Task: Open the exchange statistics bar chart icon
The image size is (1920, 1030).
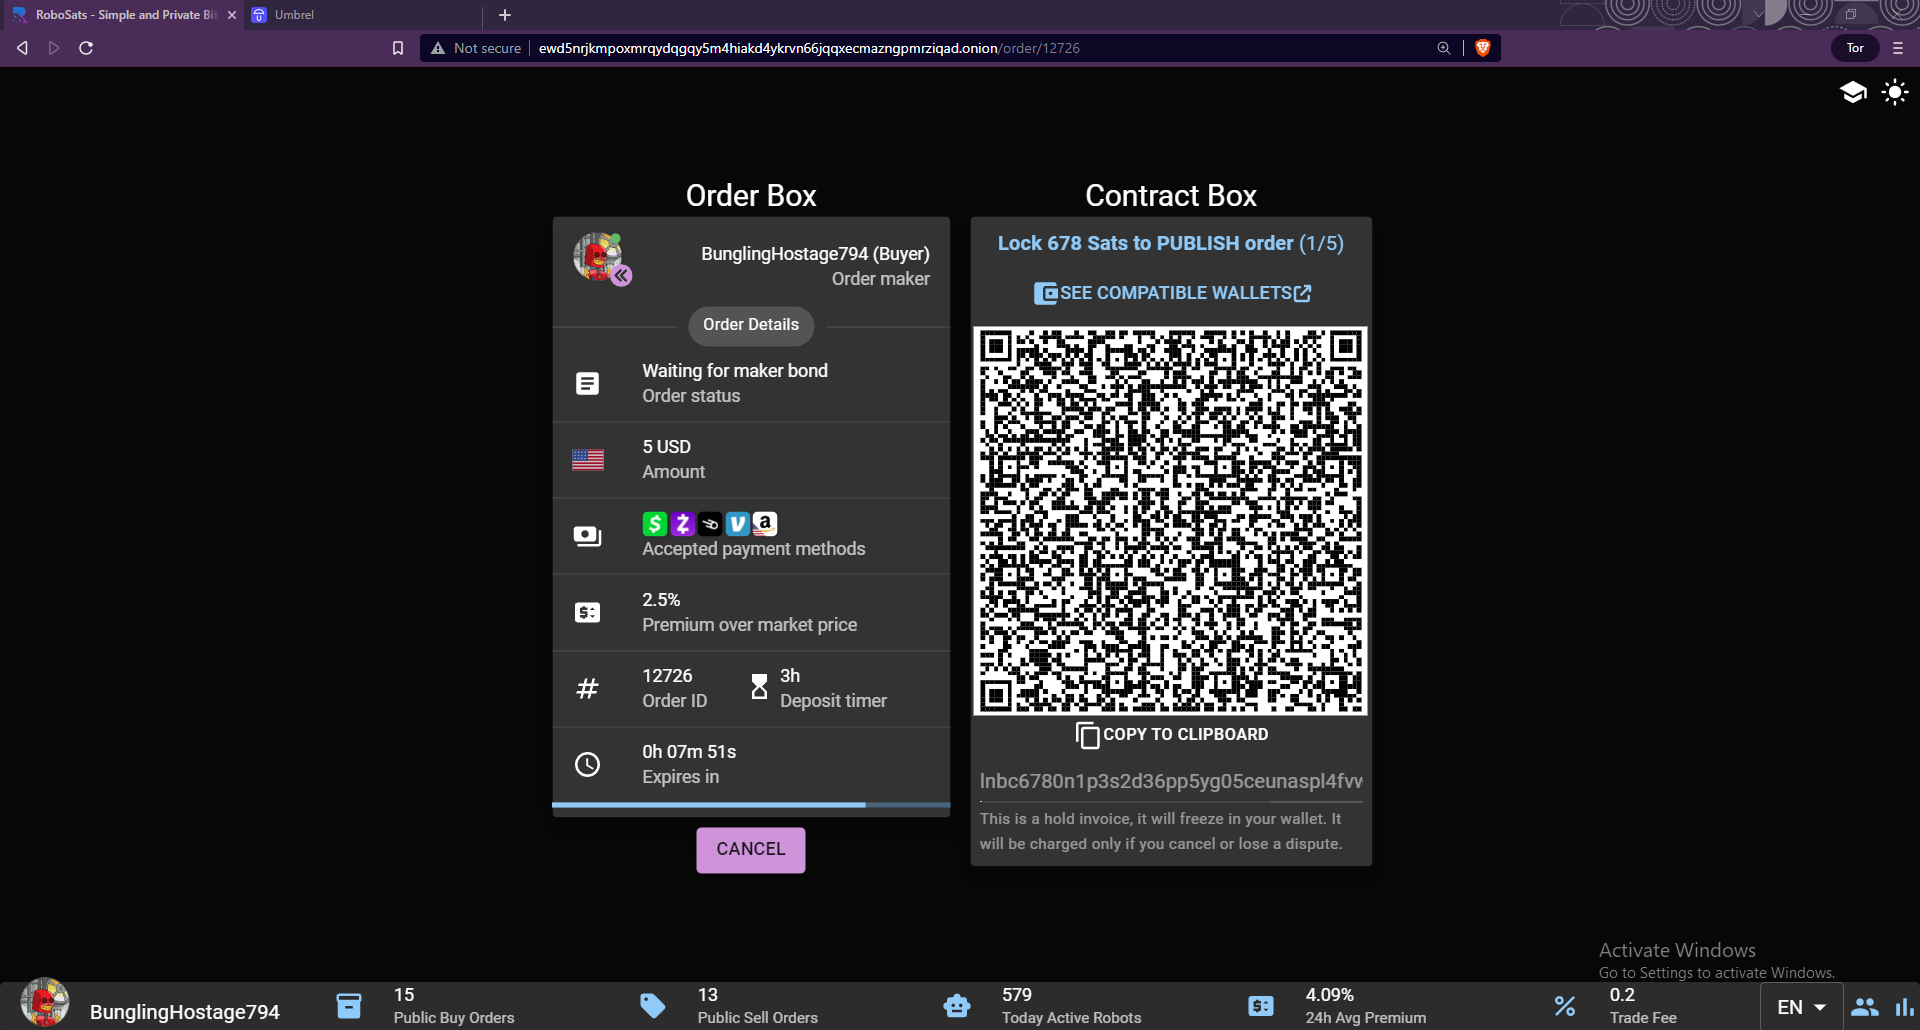Action: point(1904,1007)
